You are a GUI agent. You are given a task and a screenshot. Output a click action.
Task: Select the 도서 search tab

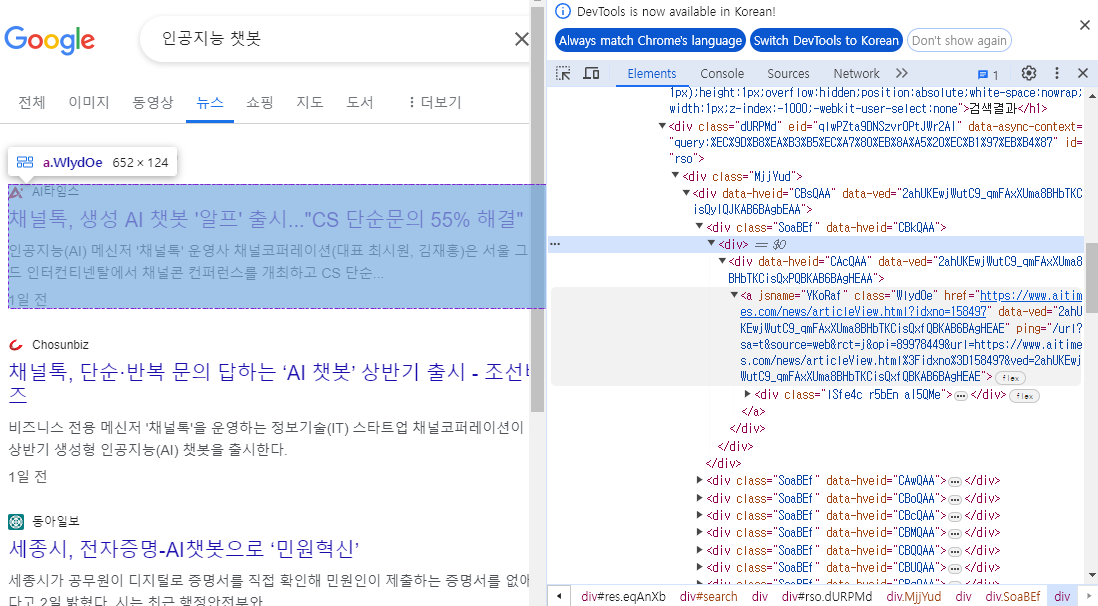click(x=359, y=102)
